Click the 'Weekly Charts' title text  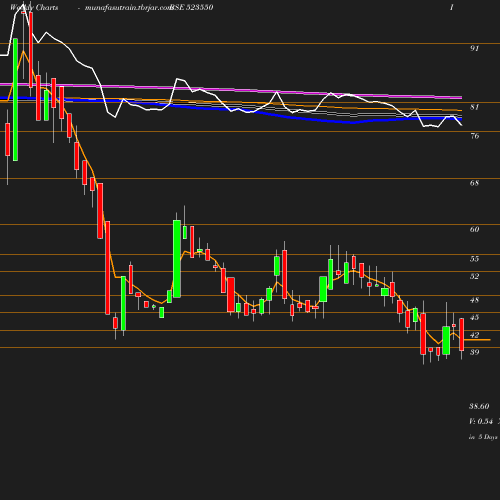(34, 7)
